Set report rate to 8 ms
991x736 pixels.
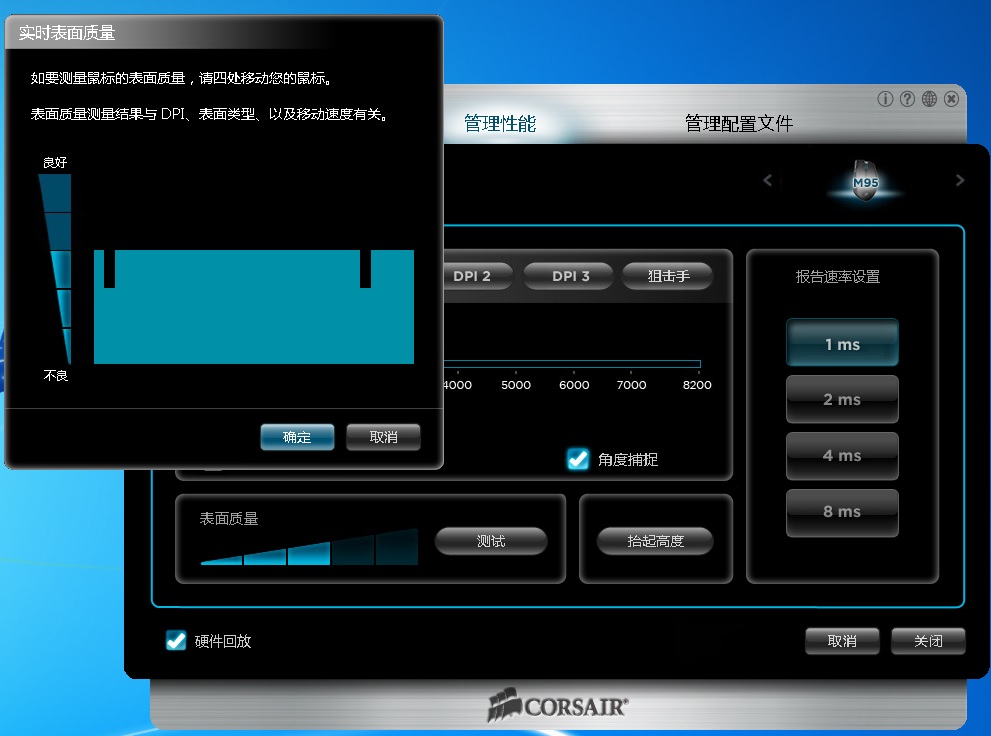coord(842,512)
